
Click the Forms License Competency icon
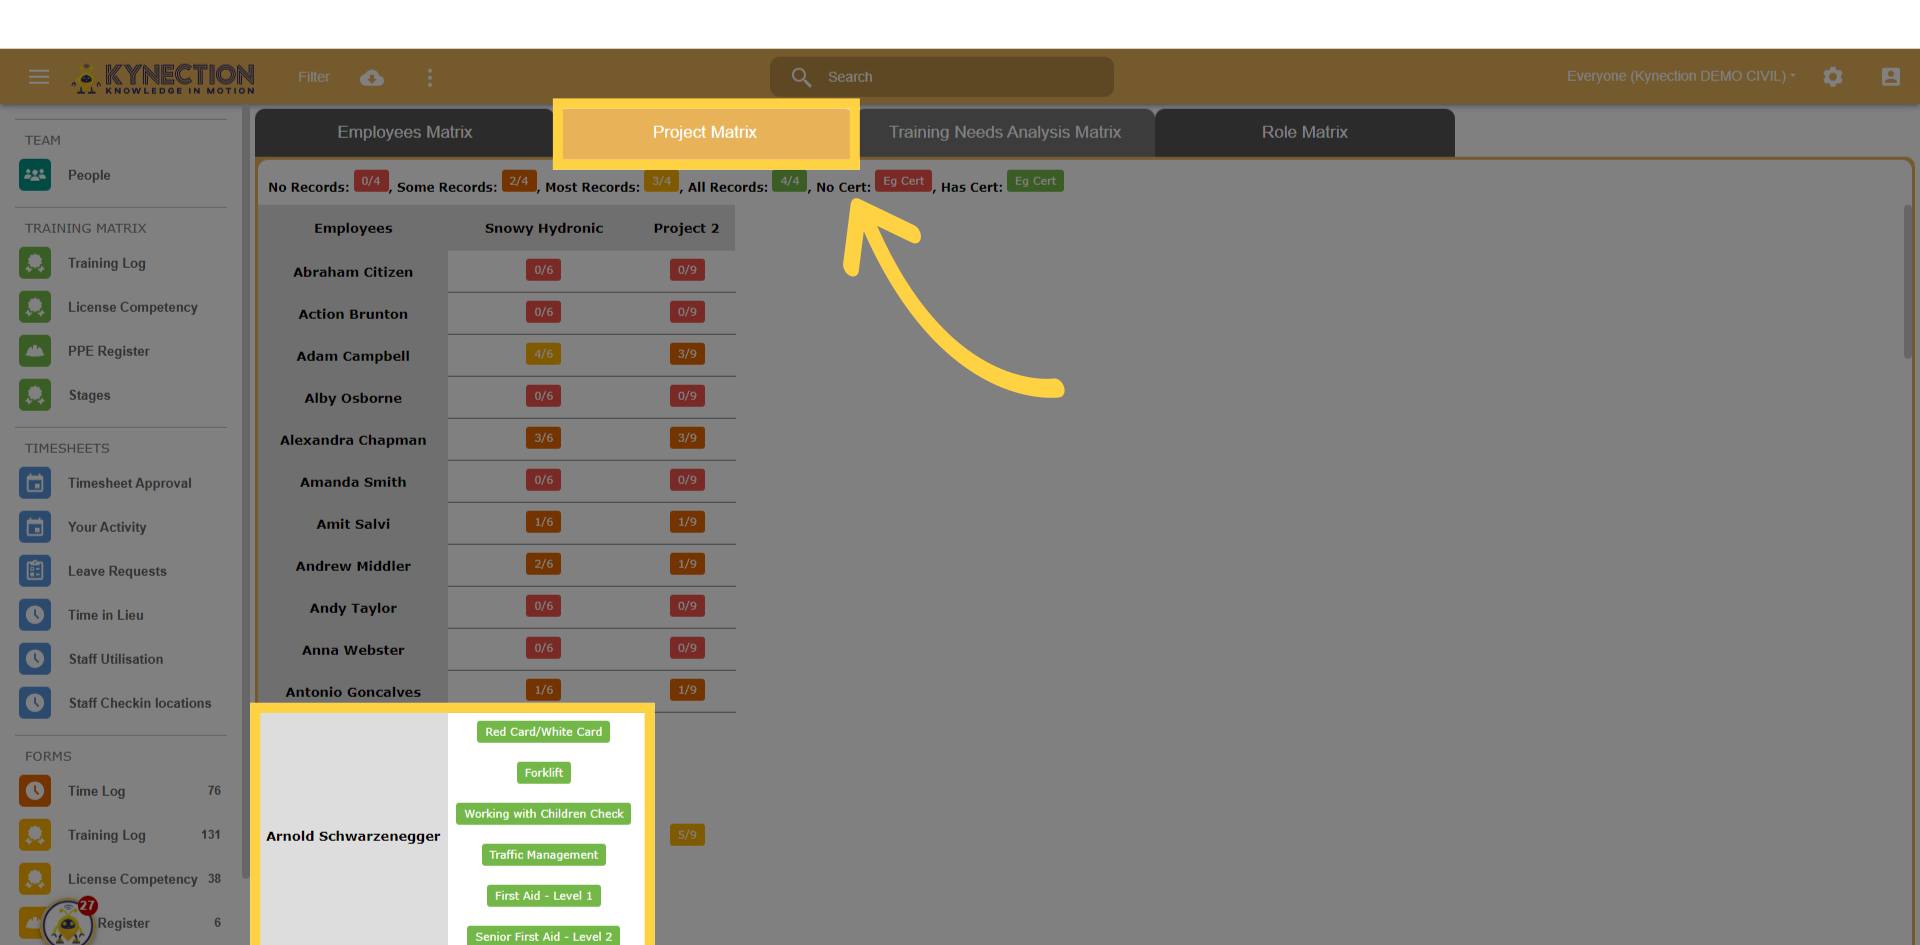tap(35, 879)
